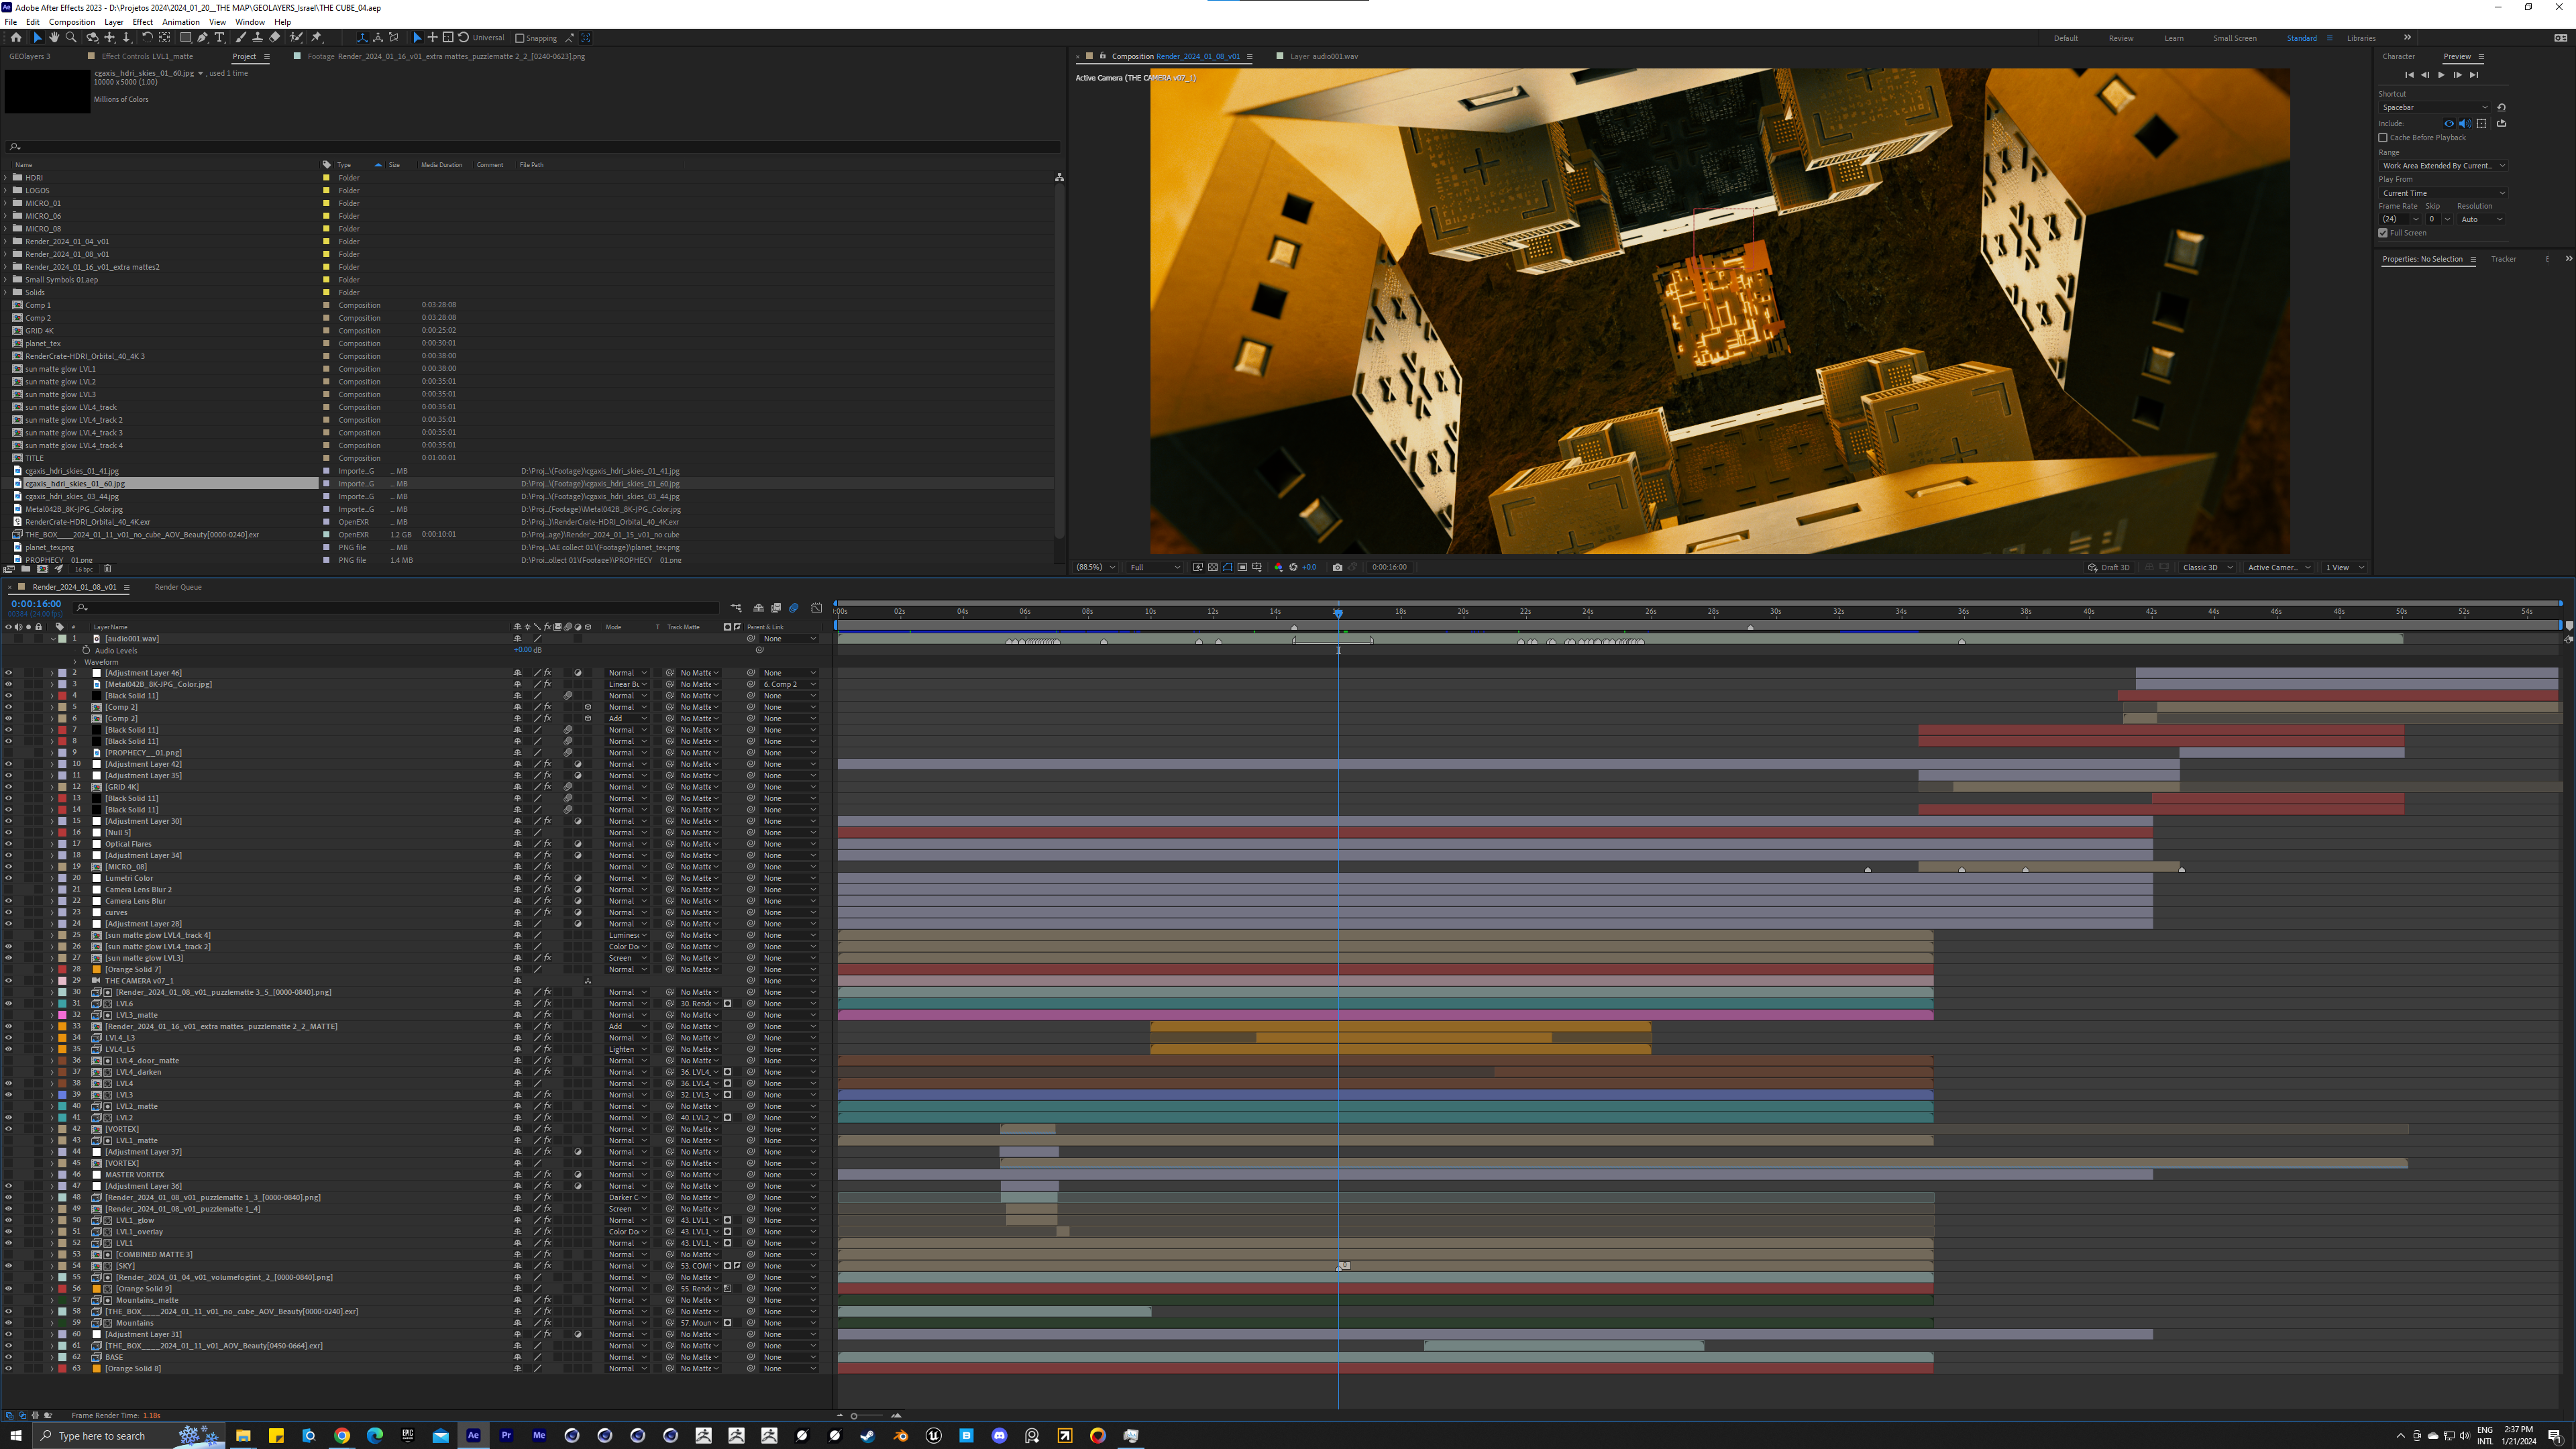The height and width of the screenshot is (1449, 2576).
Task: Open the Classic 3D renderer dropdown
Action: (2207, 567)
